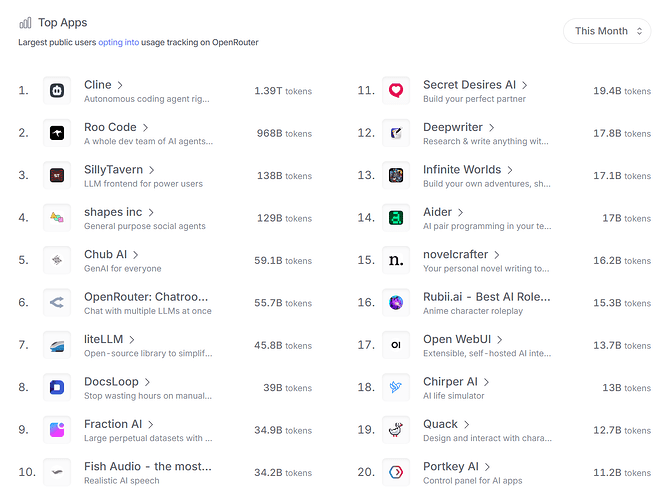Screen dimensions: 672x500
Task: Click the Fish Audio app icon
Action: click(x=57, y=472)
